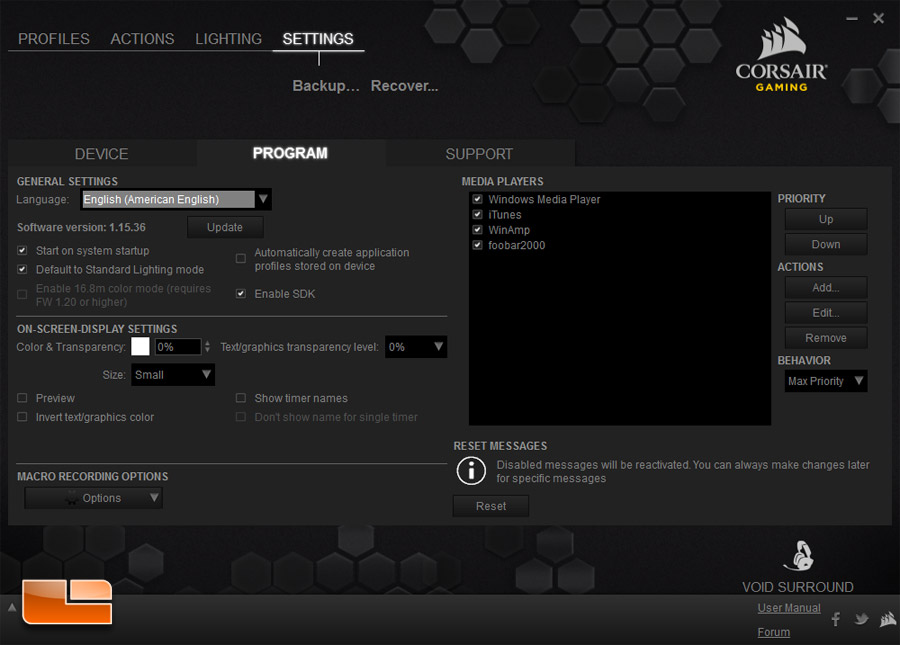Click the Corsair Gaming logo
Viewport: 900px width, 645px height.
coord(781,55)
